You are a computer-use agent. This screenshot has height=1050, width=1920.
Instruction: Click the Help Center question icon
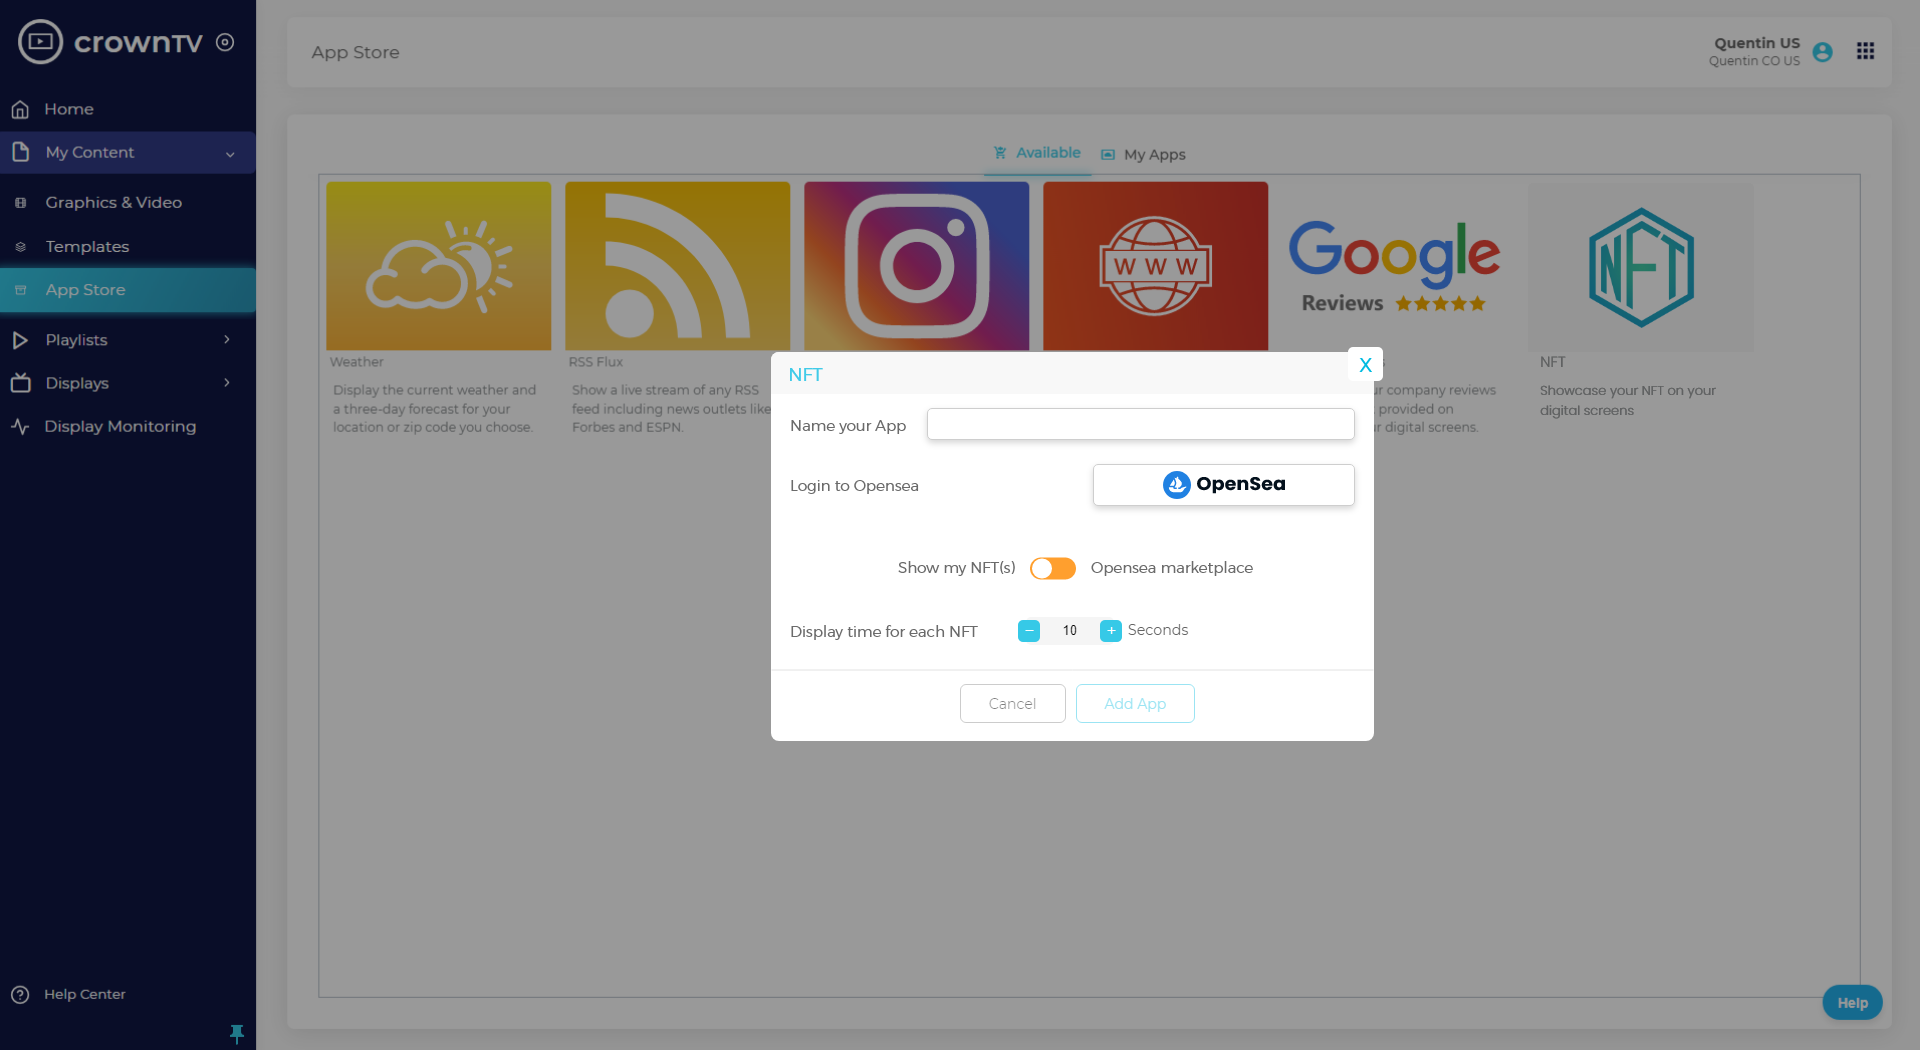click(x=20, y=995)
